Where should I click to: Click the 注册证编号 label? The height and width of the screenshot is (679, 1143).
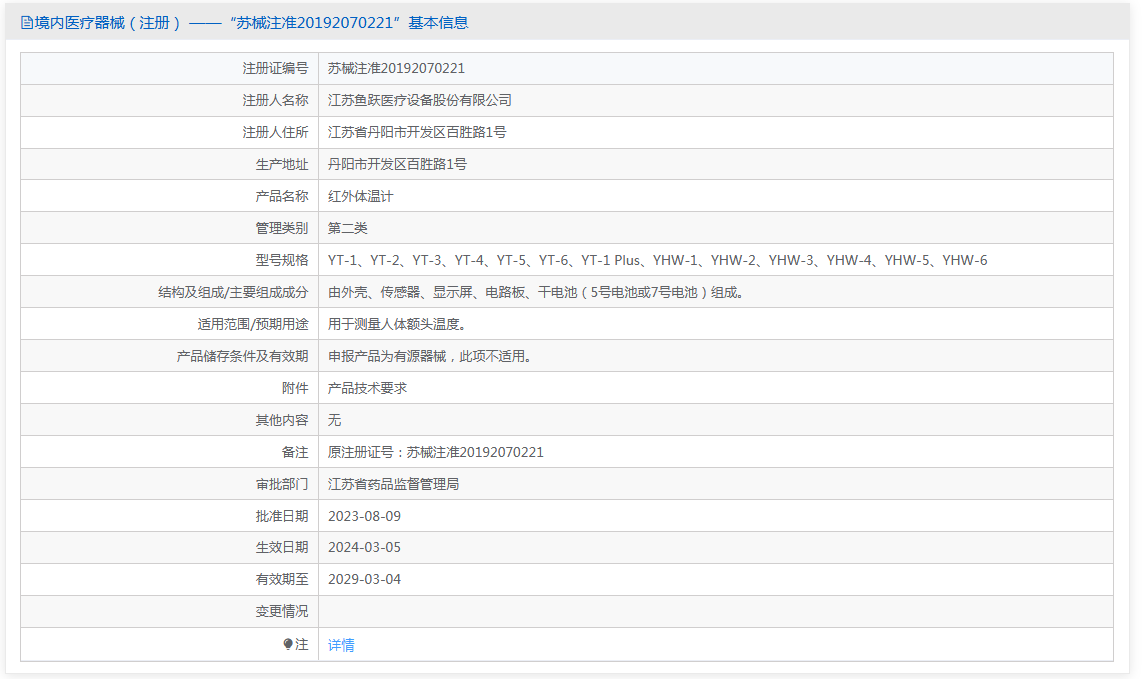coord(276,68)
